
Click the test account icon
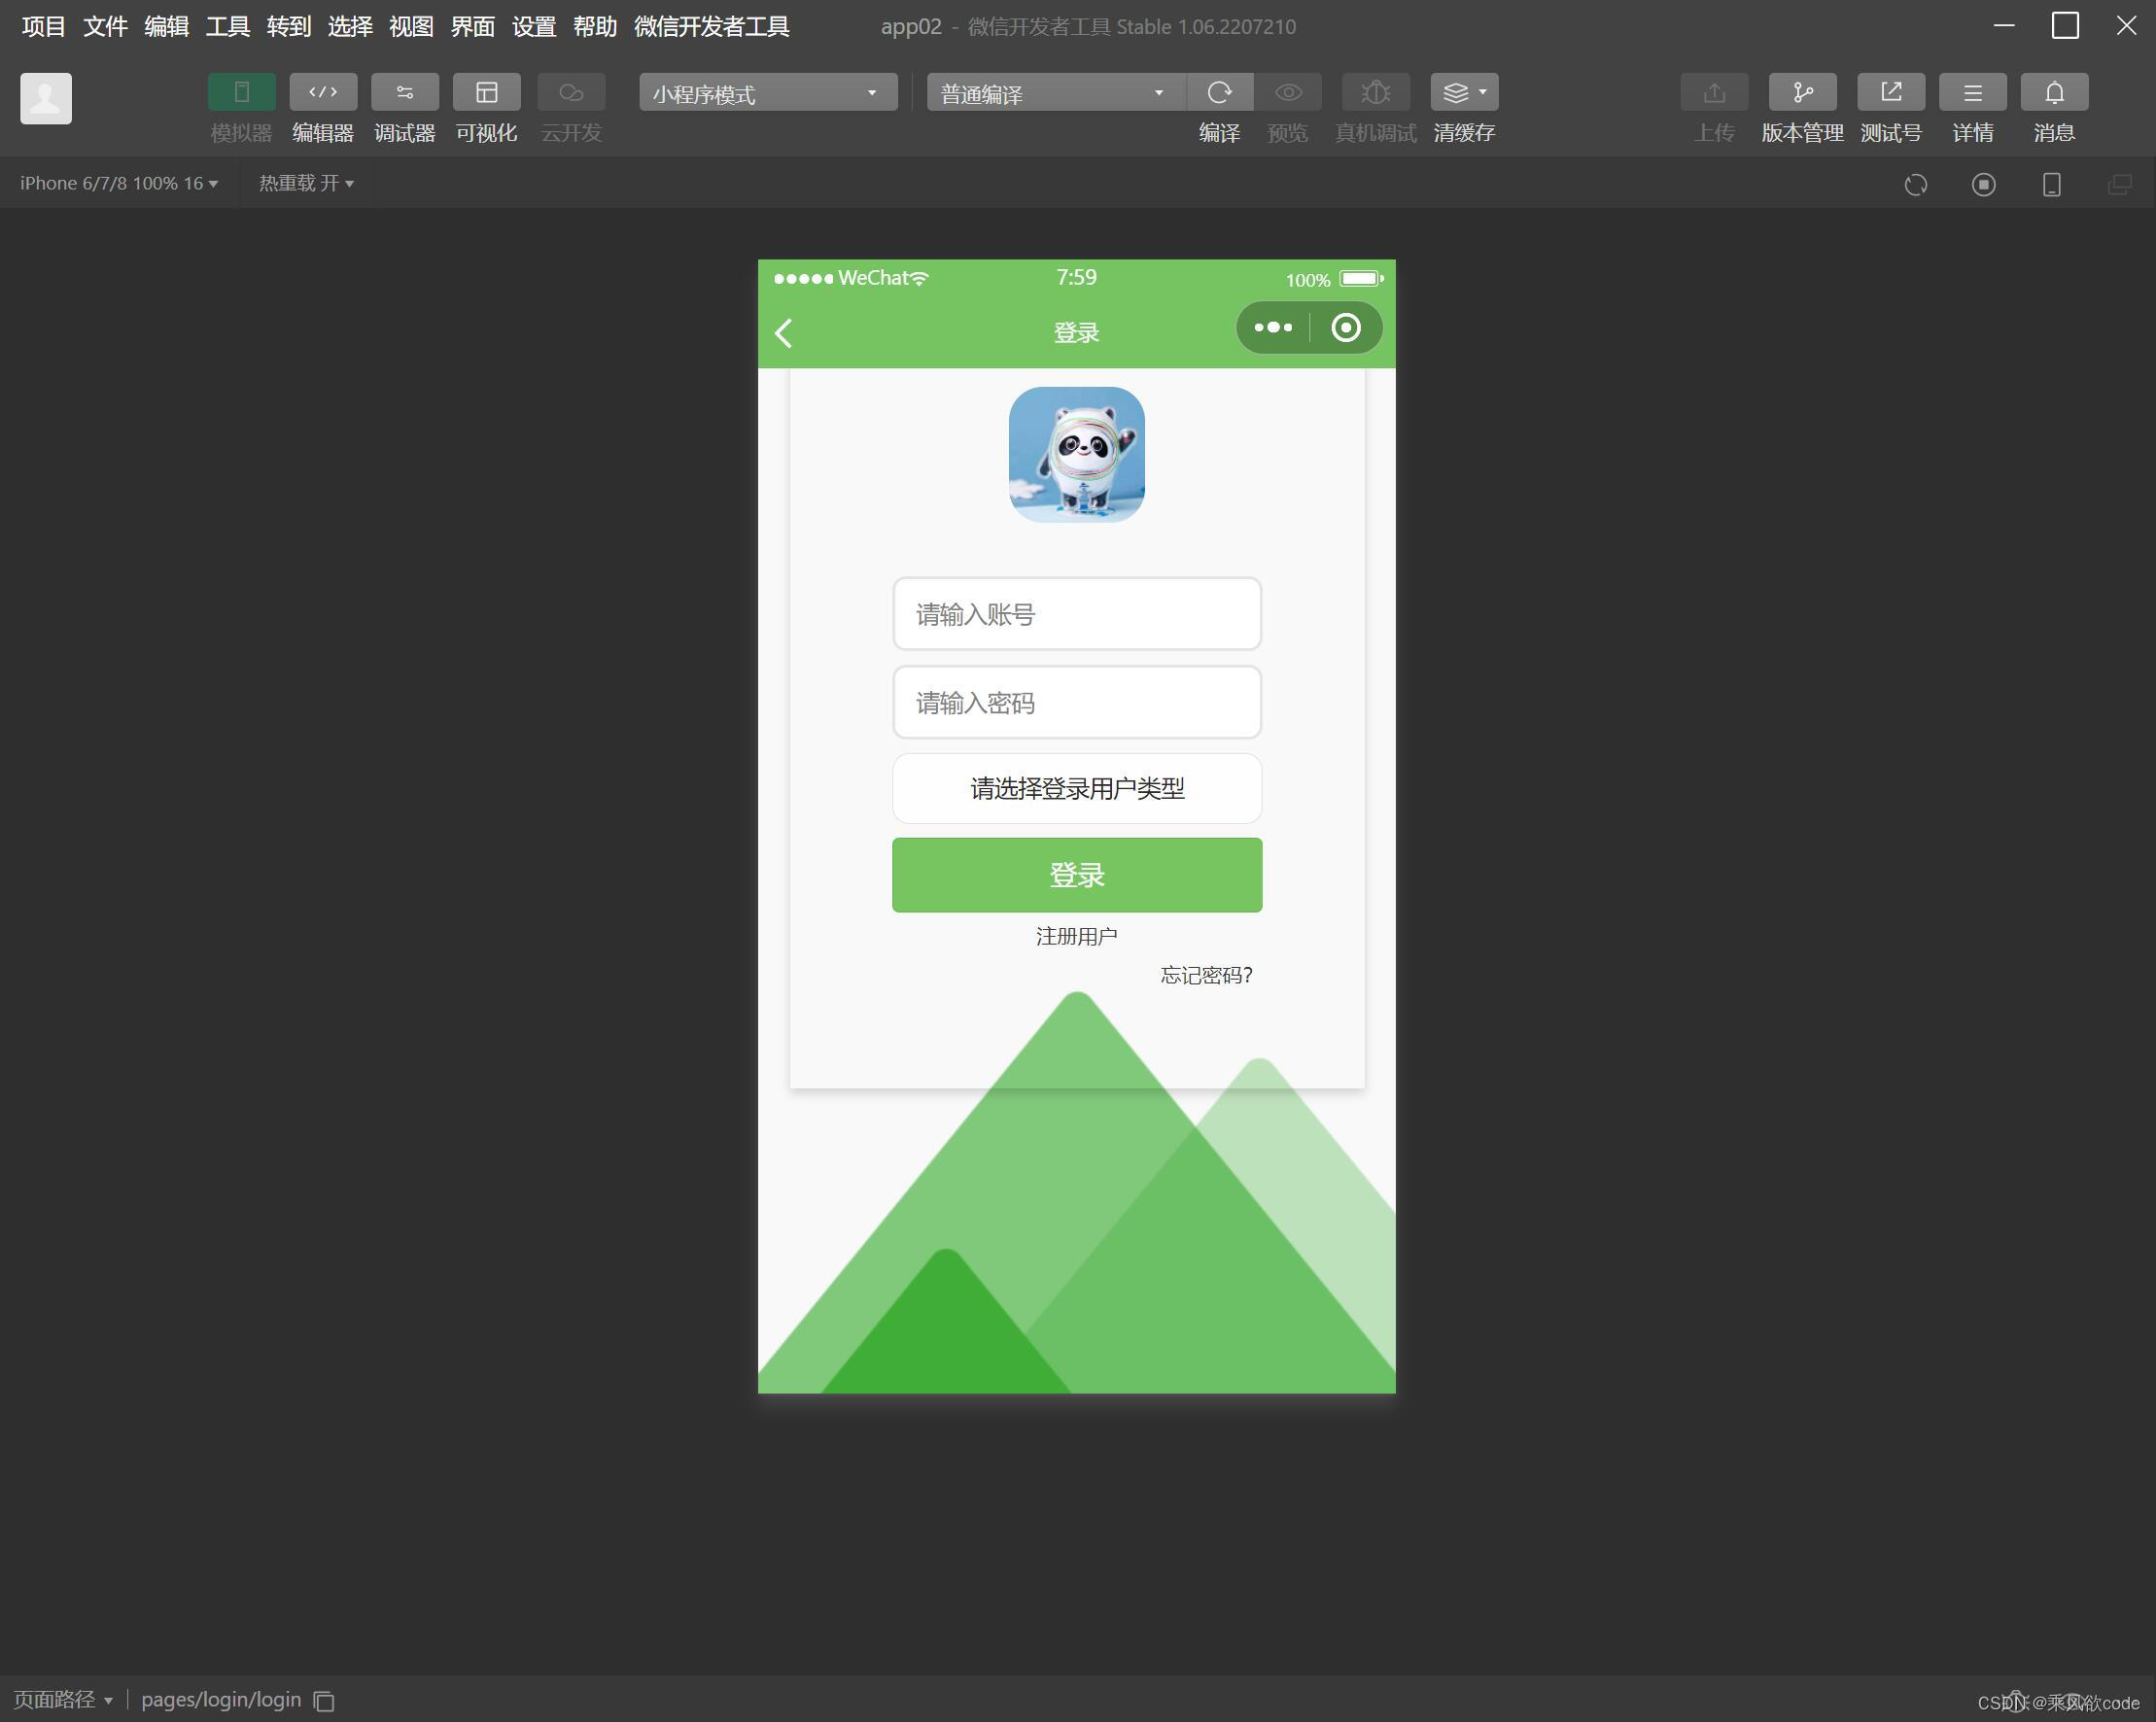coord(1890,92)
